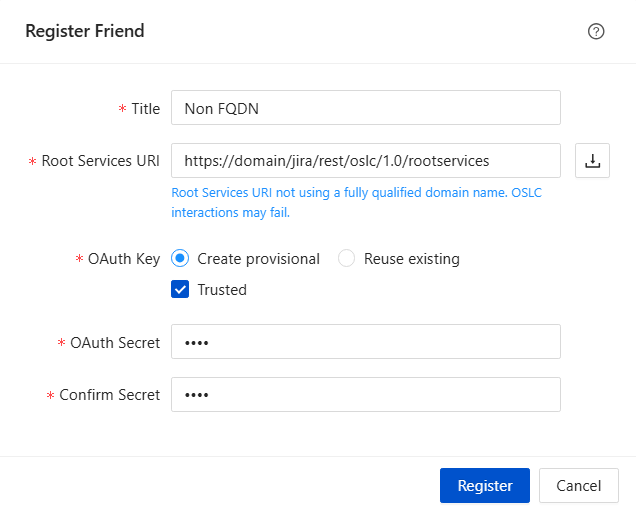The image size is (636, 511).
Task: Click the OAuth Secret label
Action: click(114, 342)
